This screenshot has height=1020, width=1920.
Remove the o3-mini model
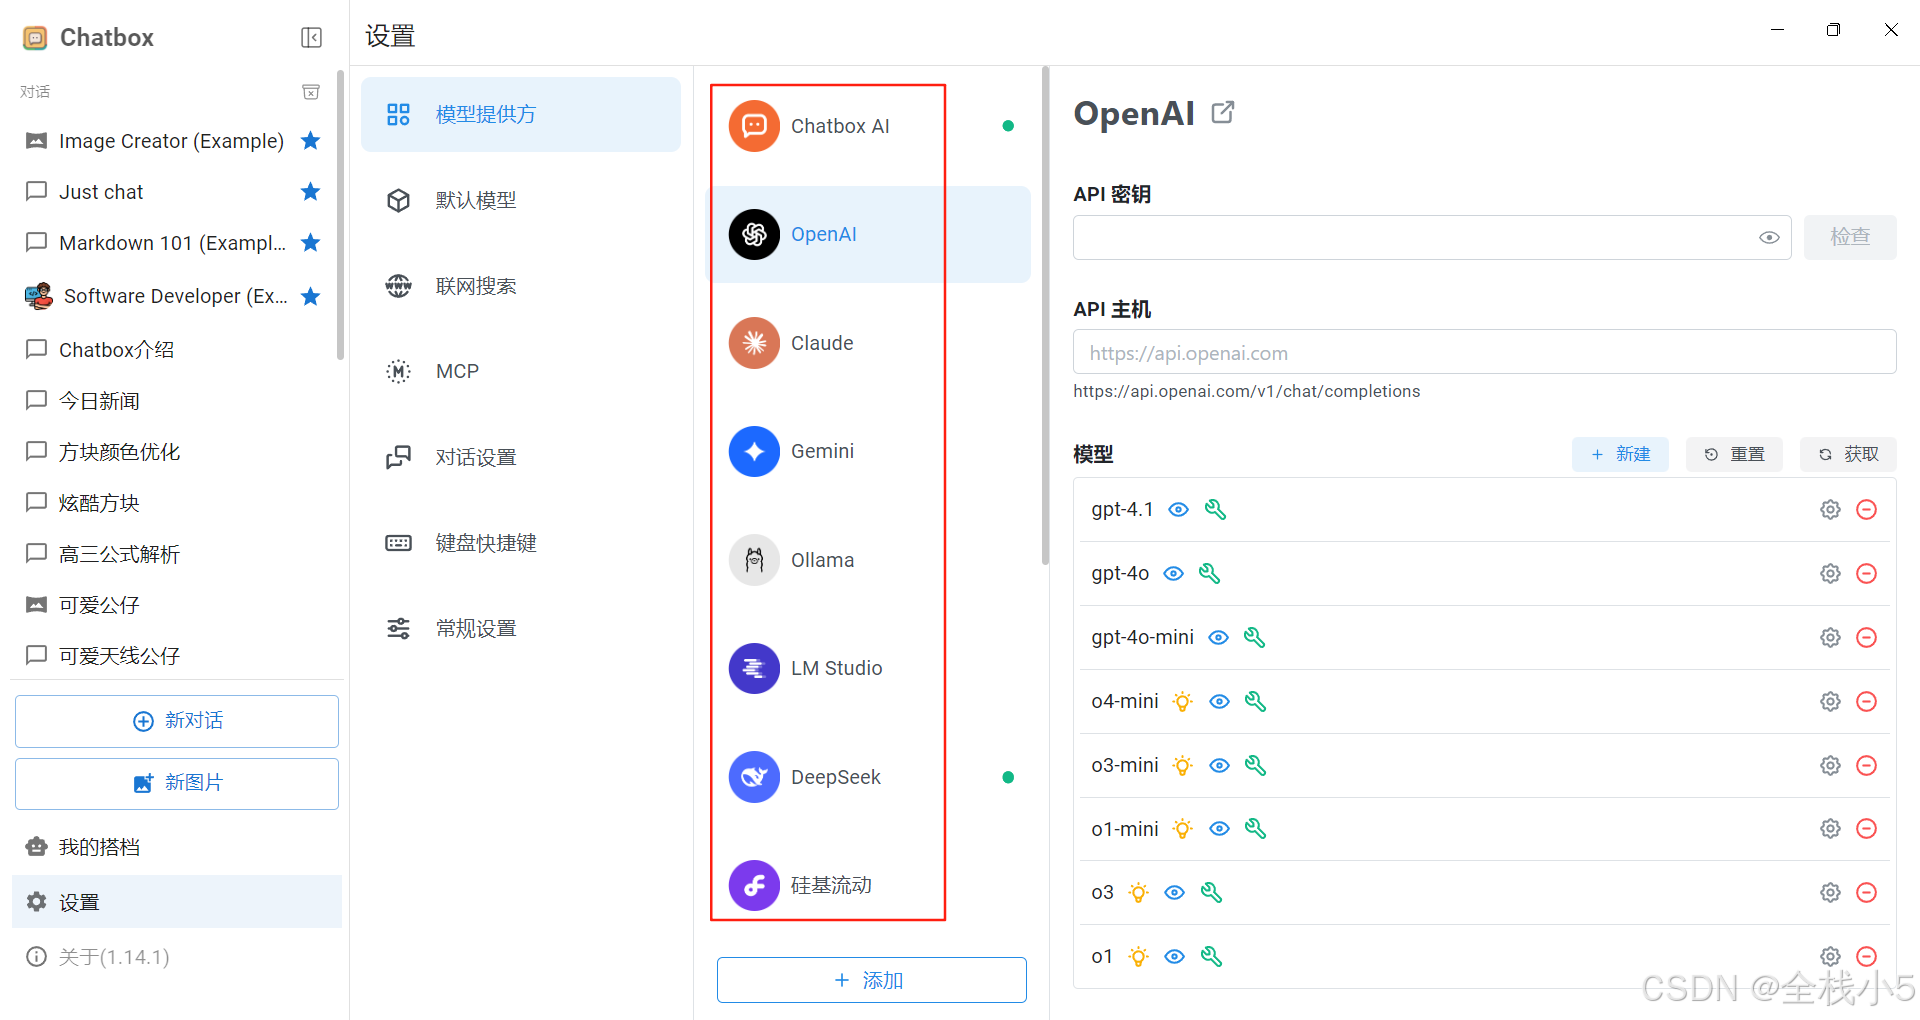[x=1866, y=765]
